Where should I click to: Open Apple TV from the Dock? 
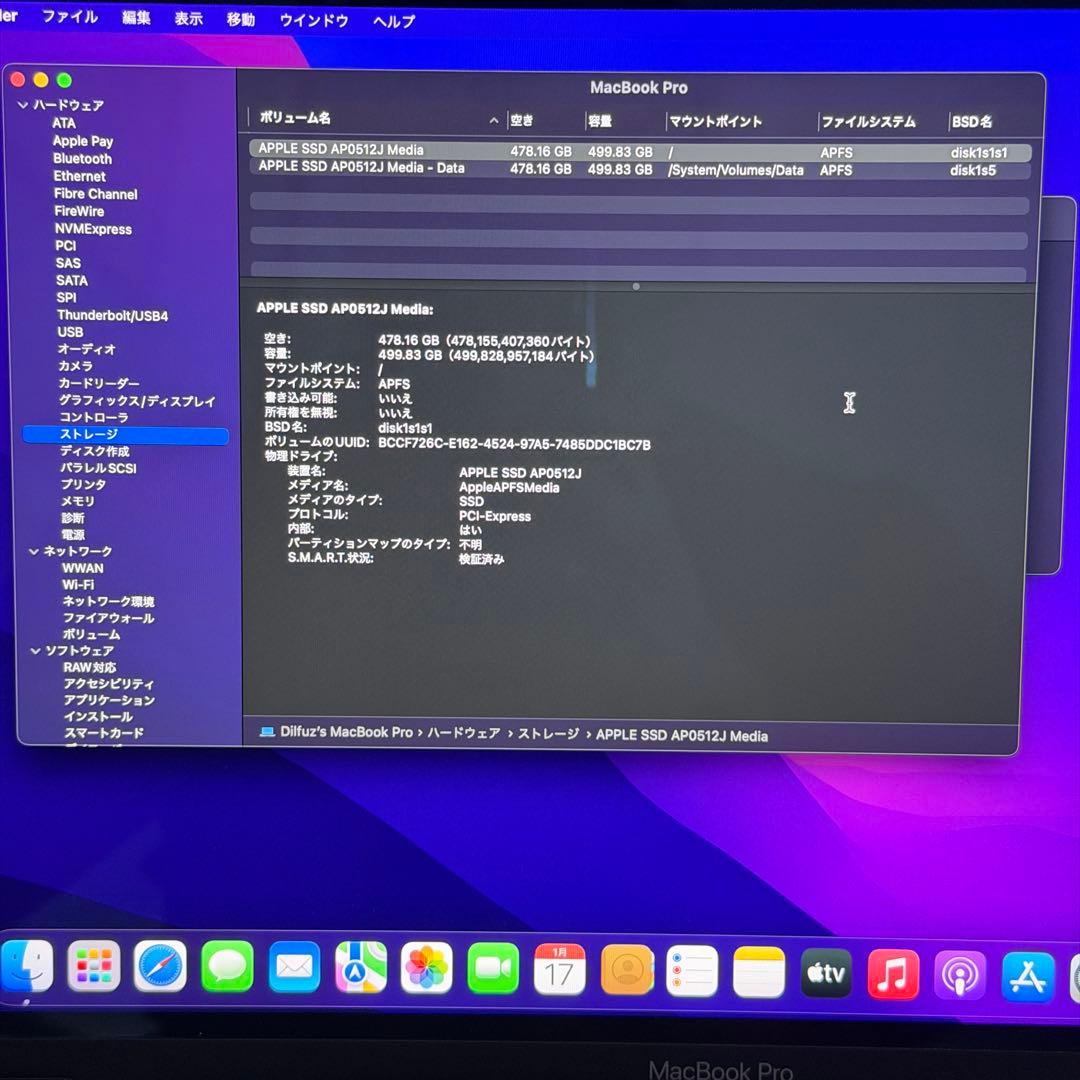coord(826,970)
